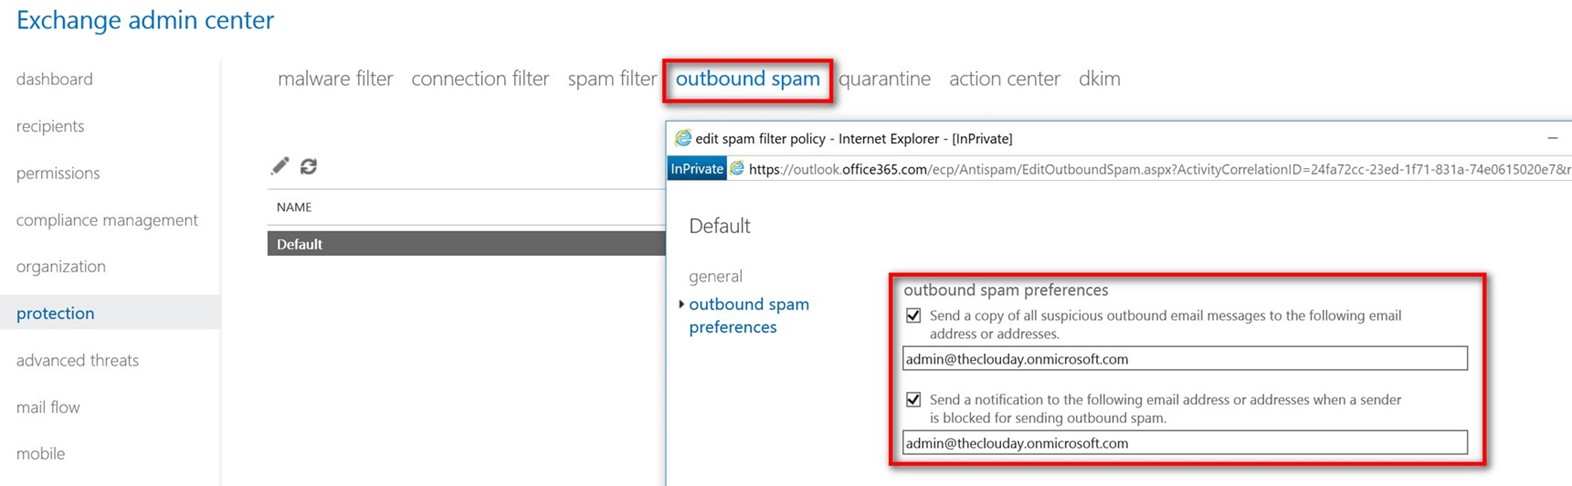
Task: Open mobile in the left navigation
Action: [40, 453]
